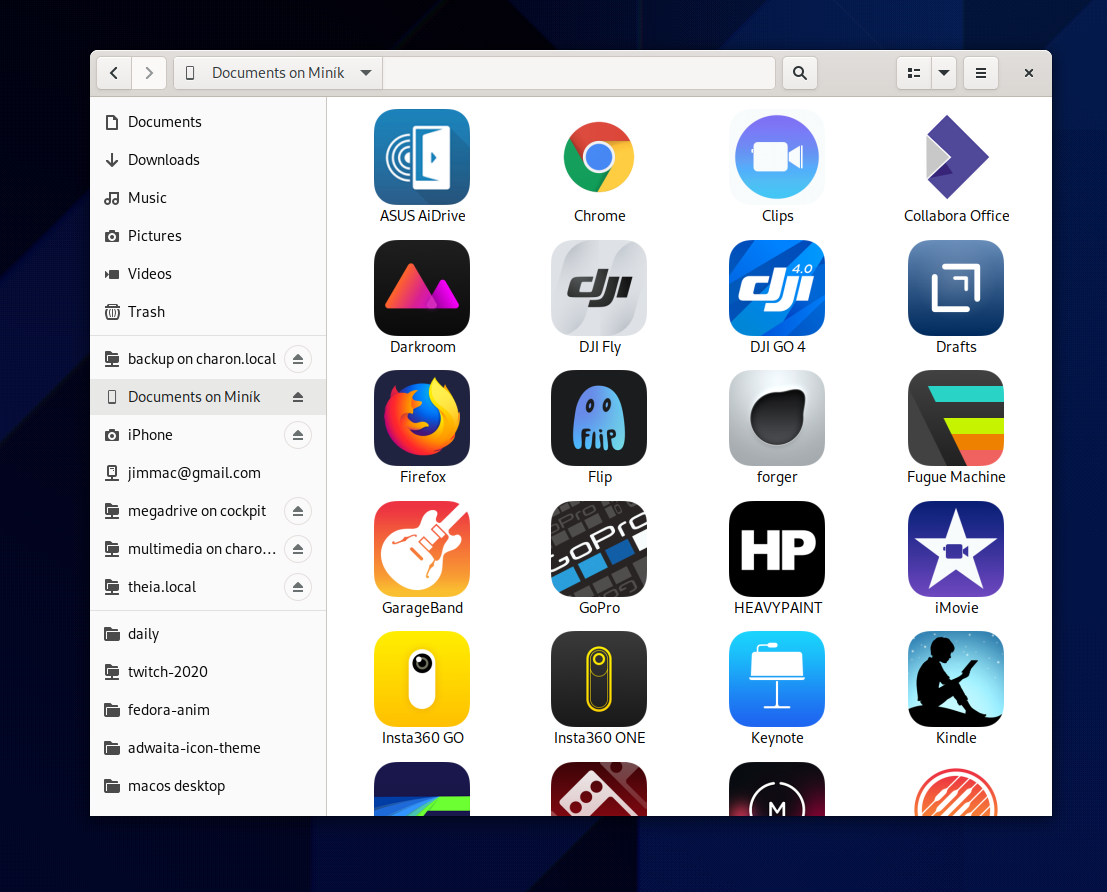
Task: Select the Fugue Machine icon
Action: pyautogui.click(x=955, y=418)
